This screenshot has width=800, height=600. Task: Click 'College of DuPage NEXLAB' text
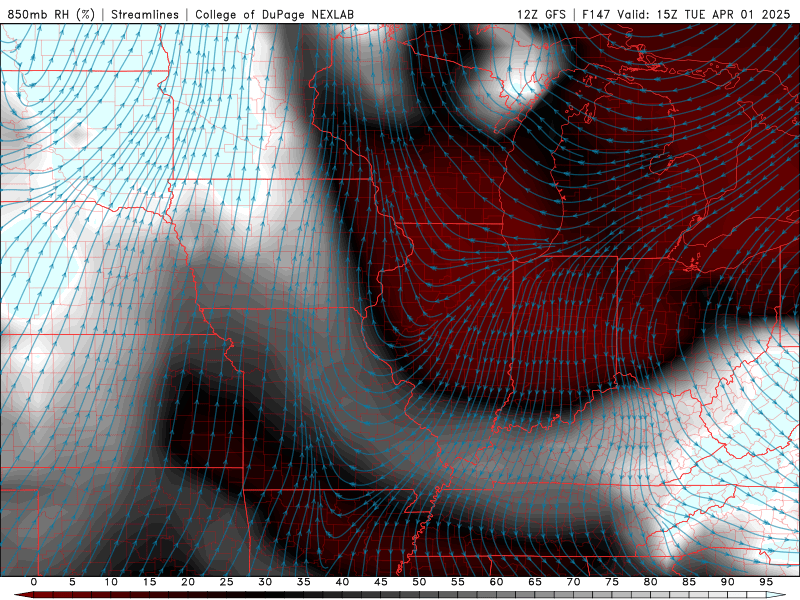[x=274, y=14]
